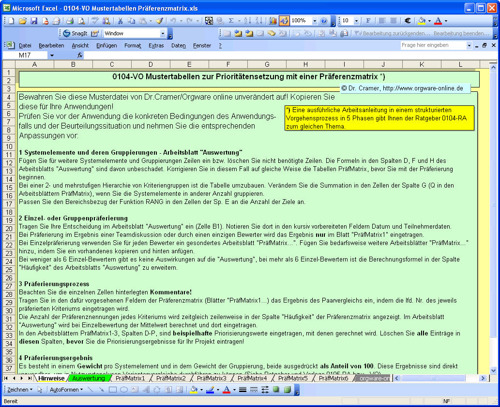
Task: Open the font color dropdown arrow in the formatting toolbar
Action: pyautogui.click(x=446, y=21)
